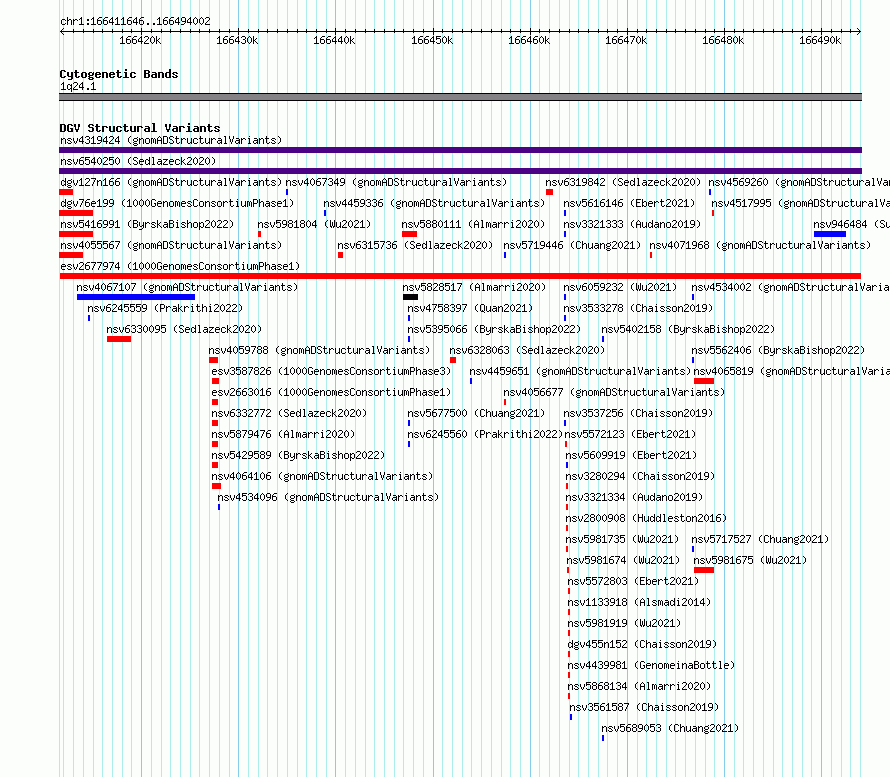Click the nsv4319424 purple variant bar
This screenshot has height=777, width=890.
[x=460, y=150]
